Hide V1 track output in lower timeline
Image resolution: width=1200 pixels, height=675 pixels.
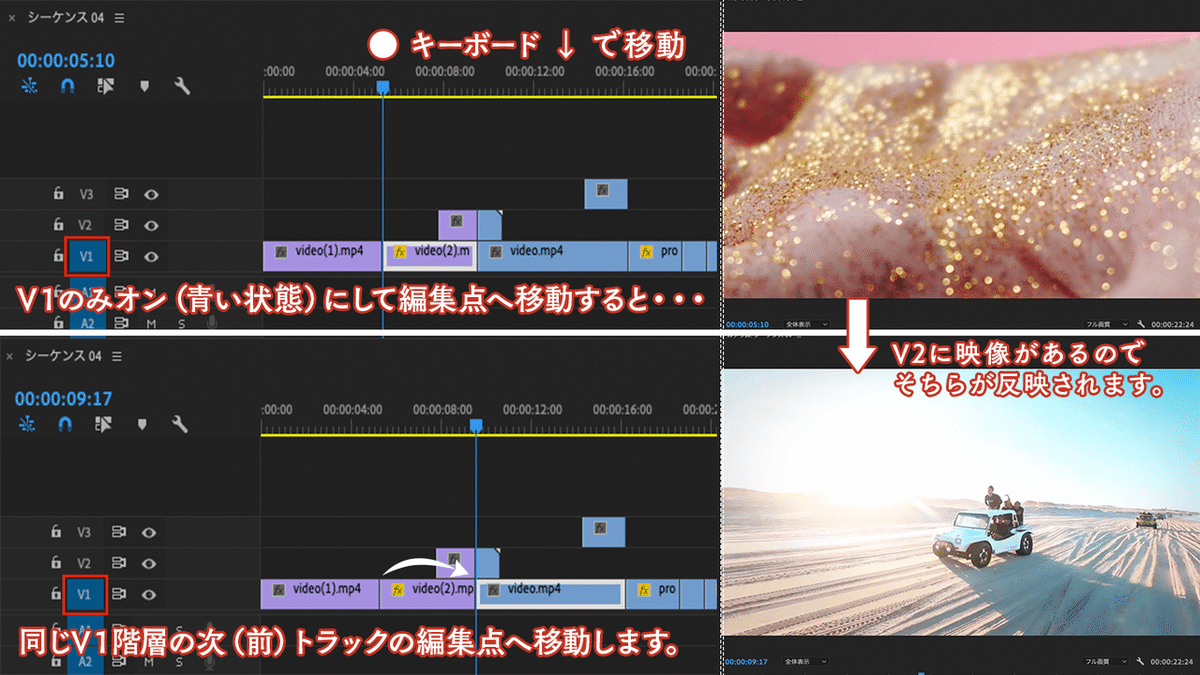pos(149,594)
